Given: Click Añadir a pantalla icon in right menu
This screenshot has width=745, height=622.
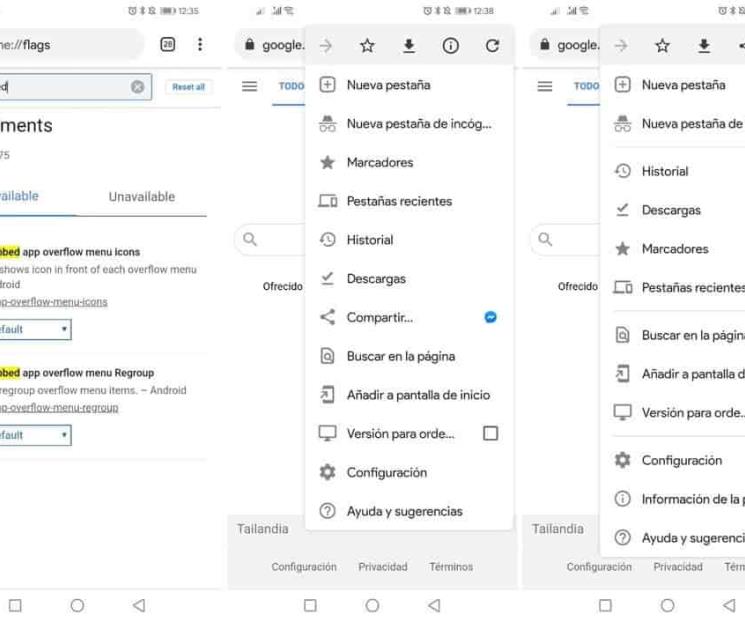Looking at the screenshot, I should pos(622,374).
